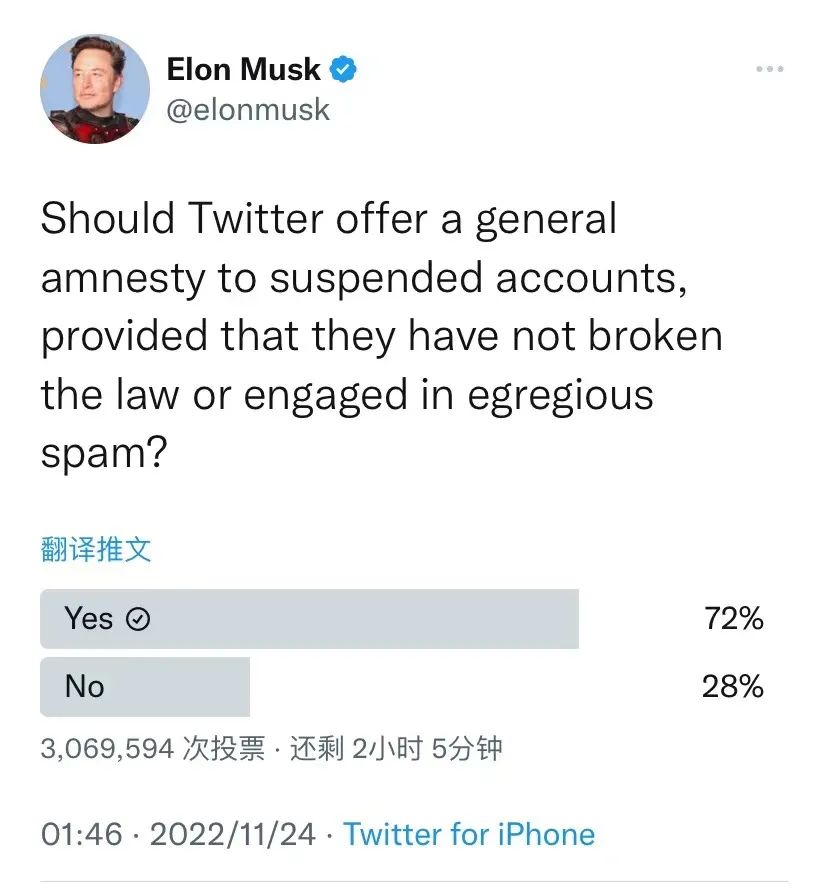Open the 01:46 timestamp link
Viewport: 828px width, 891px height.
click(81, 834)
